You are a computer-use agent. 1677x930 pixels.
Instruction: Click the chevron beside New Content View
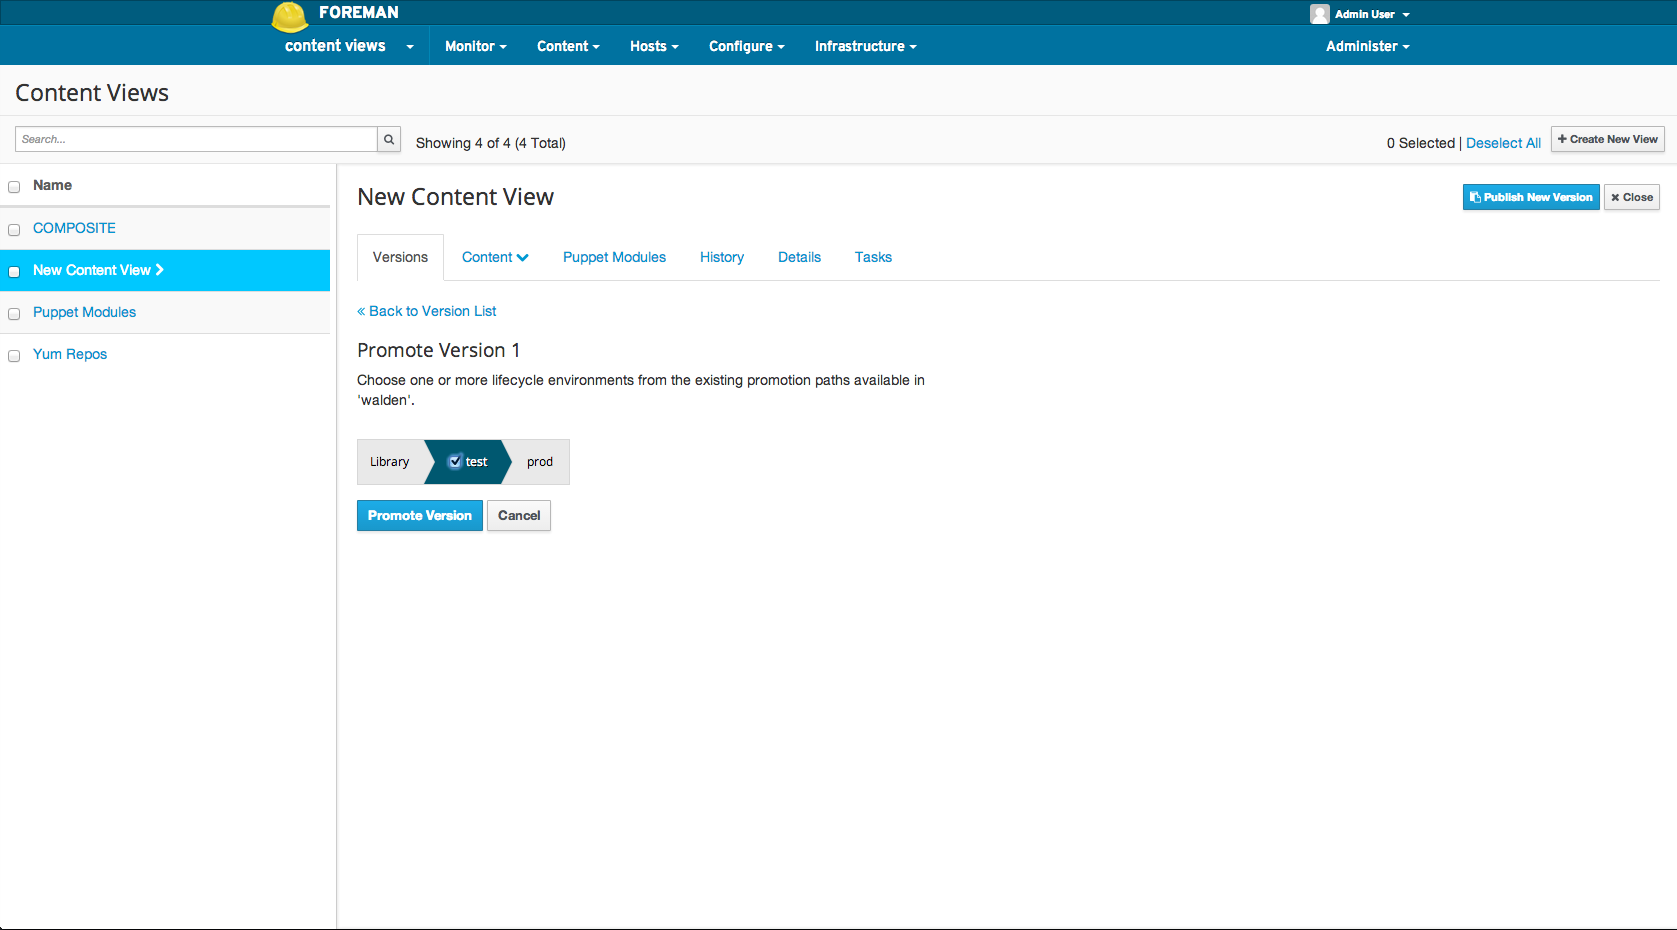(x=159, y=270)
